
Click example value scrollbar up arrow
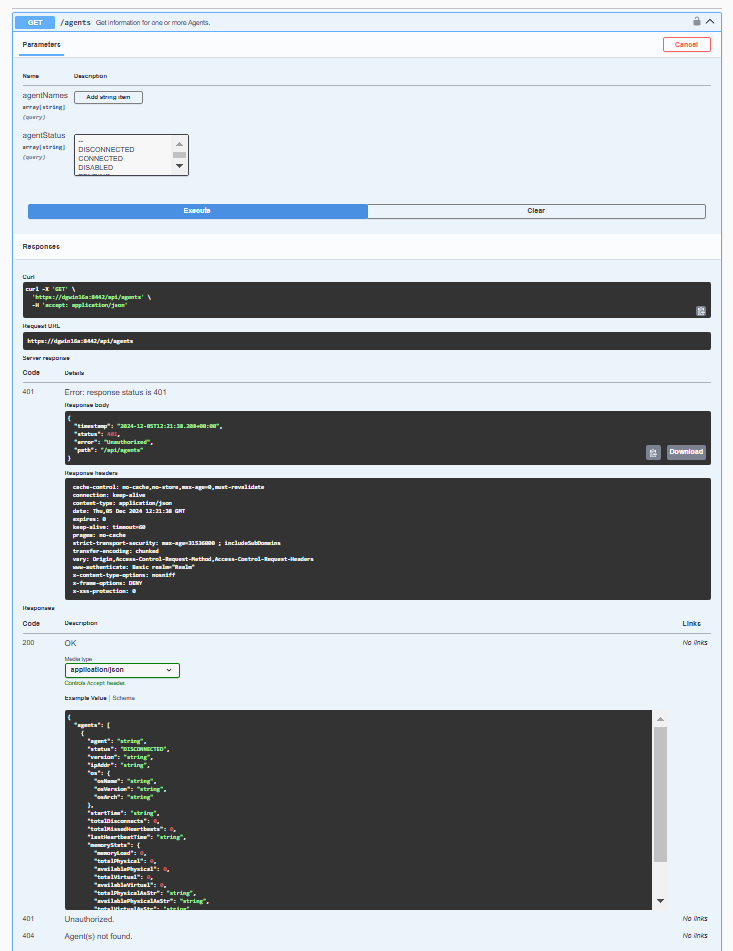pyautogui.click(x=660, y=719)
